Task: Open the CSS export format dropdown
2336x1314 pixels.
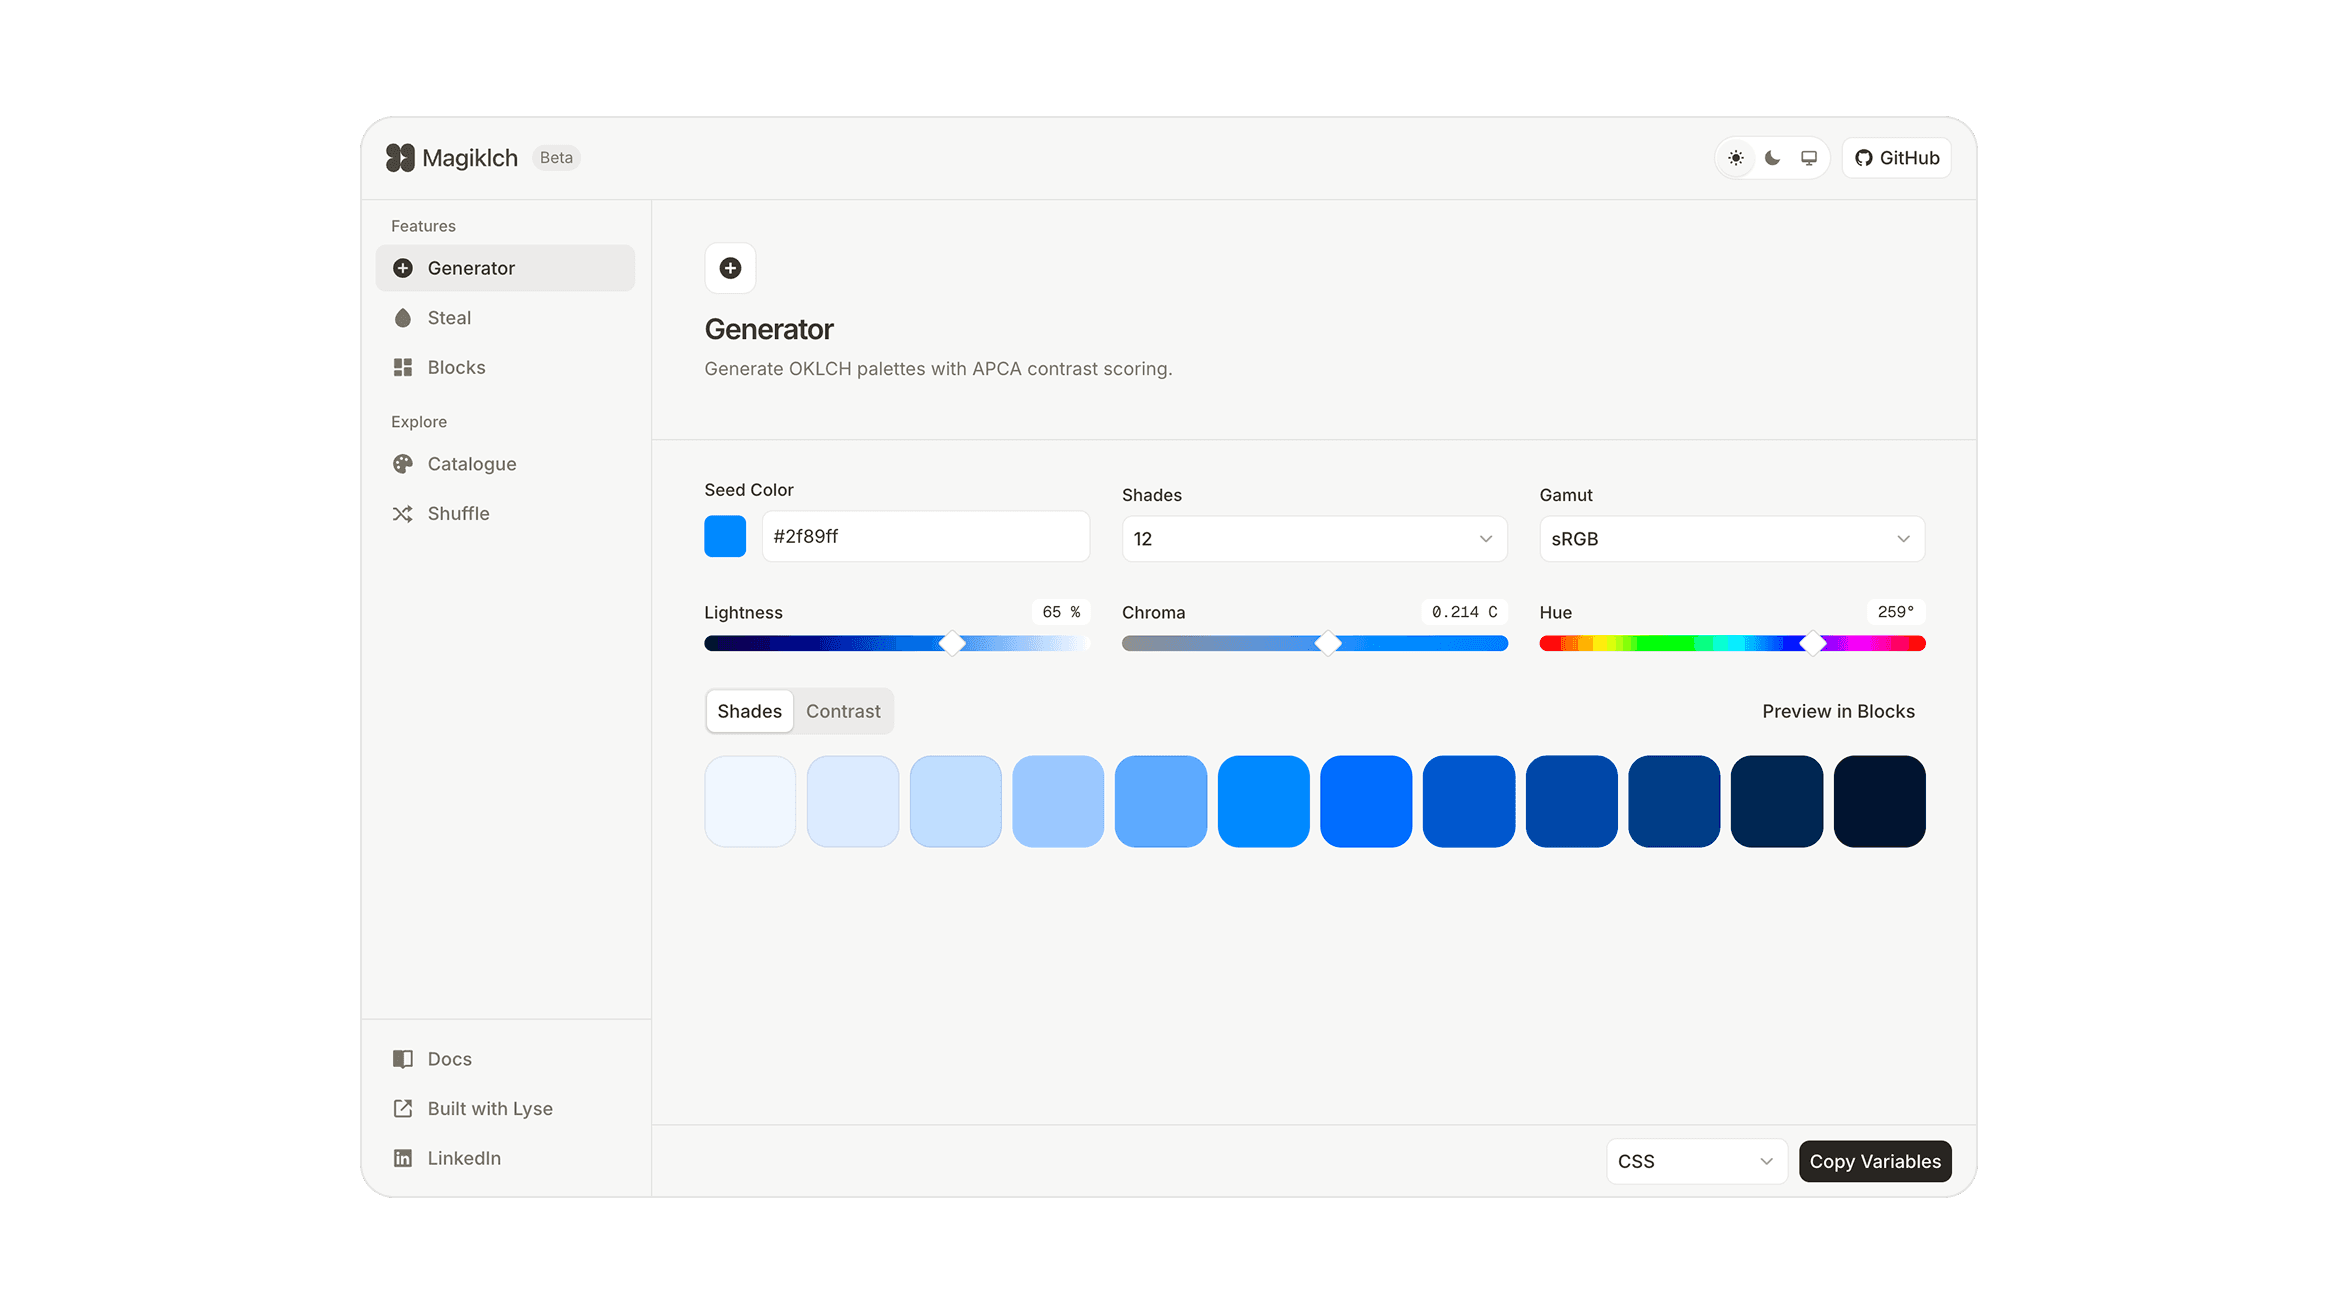Action: click(1696, 1161)
